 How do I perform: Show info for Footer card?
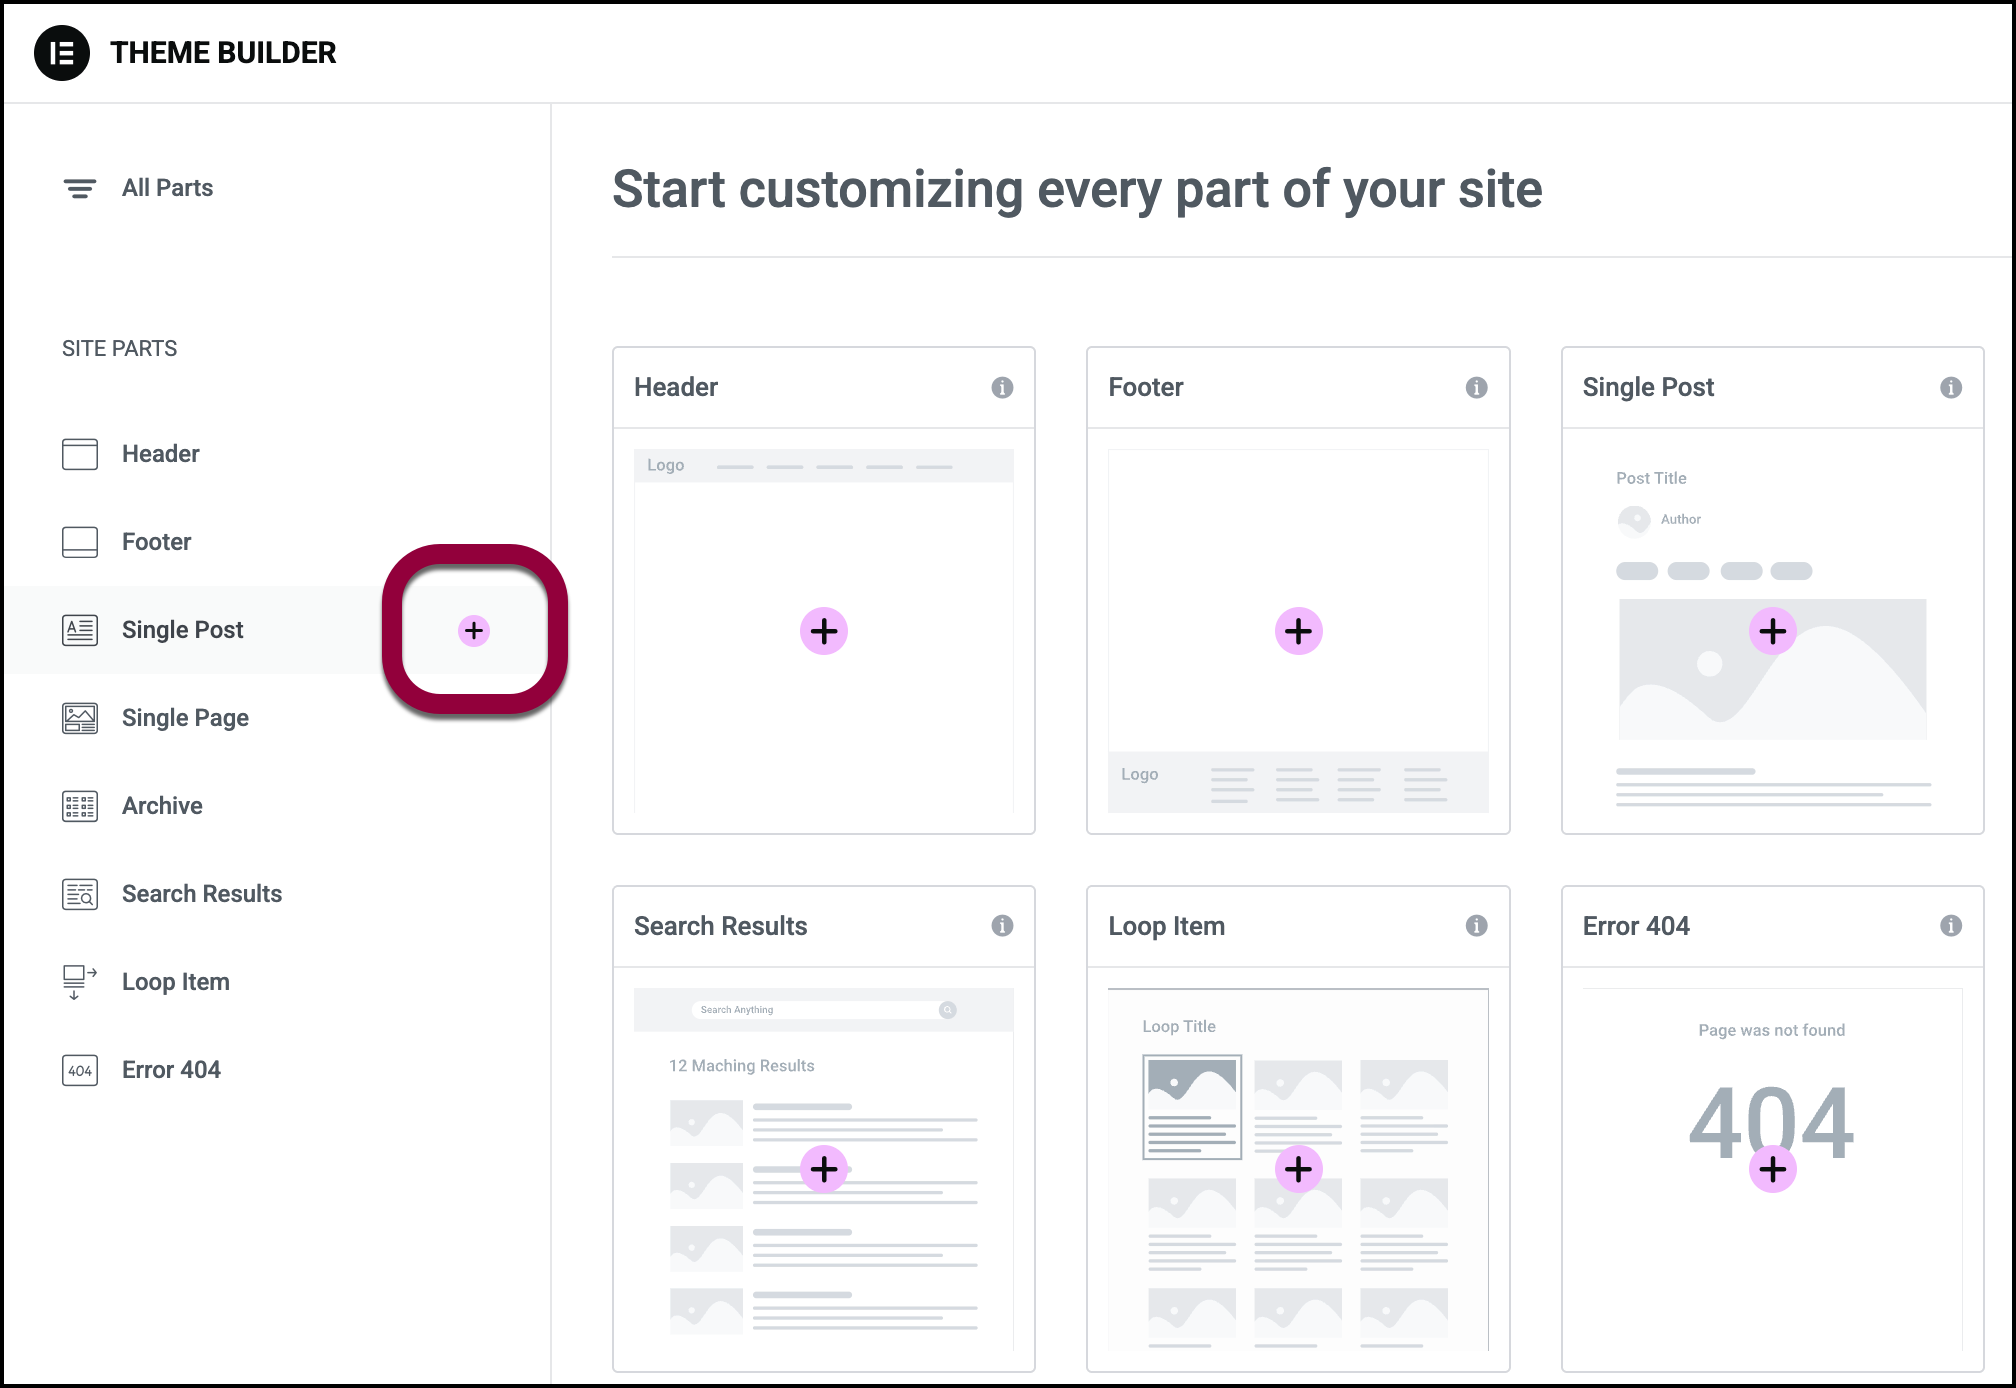click(1476, 388)
